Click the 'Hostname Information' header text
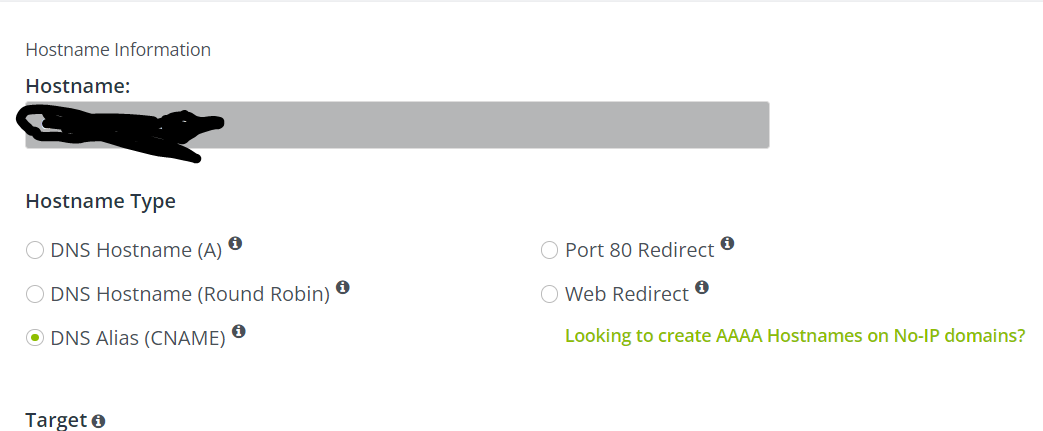 (x=118, y=50)
